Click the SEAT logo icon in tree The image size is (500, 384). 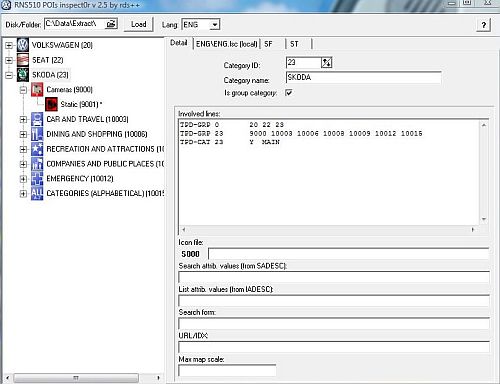tap(23, 60)
